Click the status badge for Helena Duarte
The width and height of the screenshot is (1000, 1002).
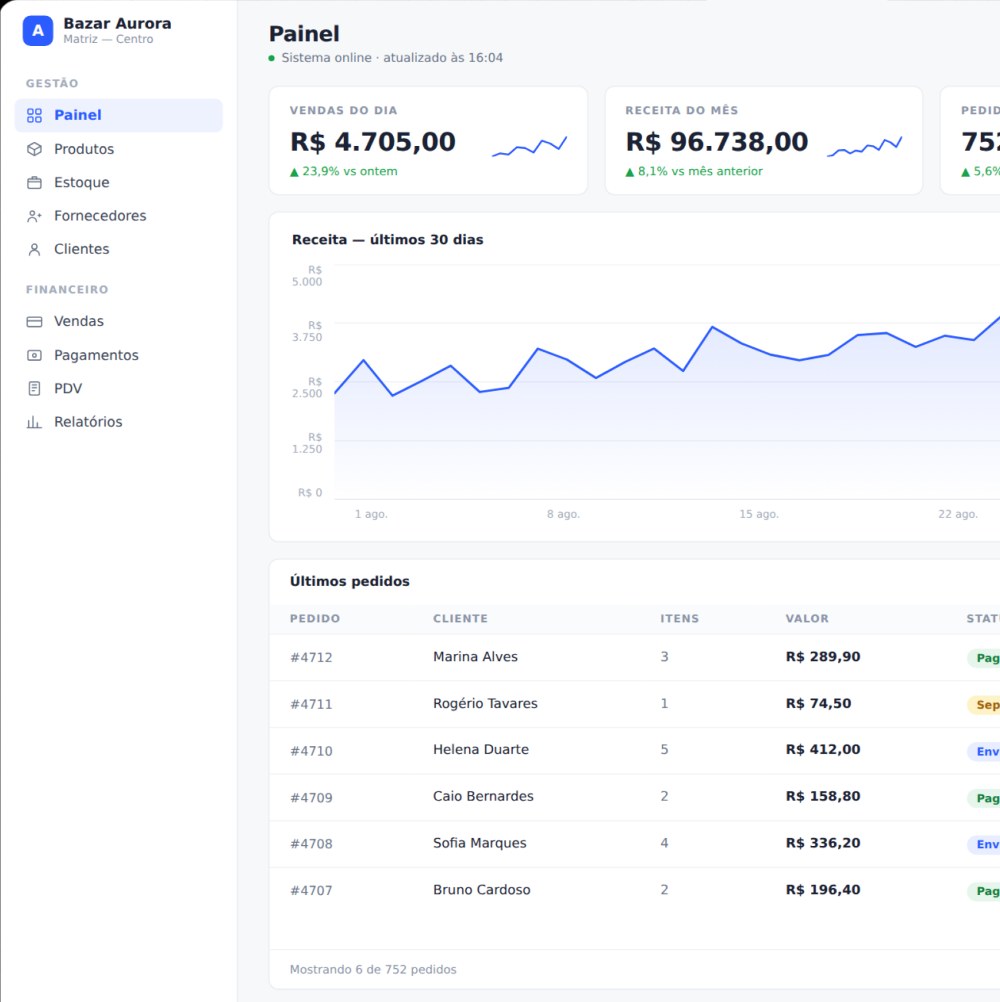click(984, 752)
